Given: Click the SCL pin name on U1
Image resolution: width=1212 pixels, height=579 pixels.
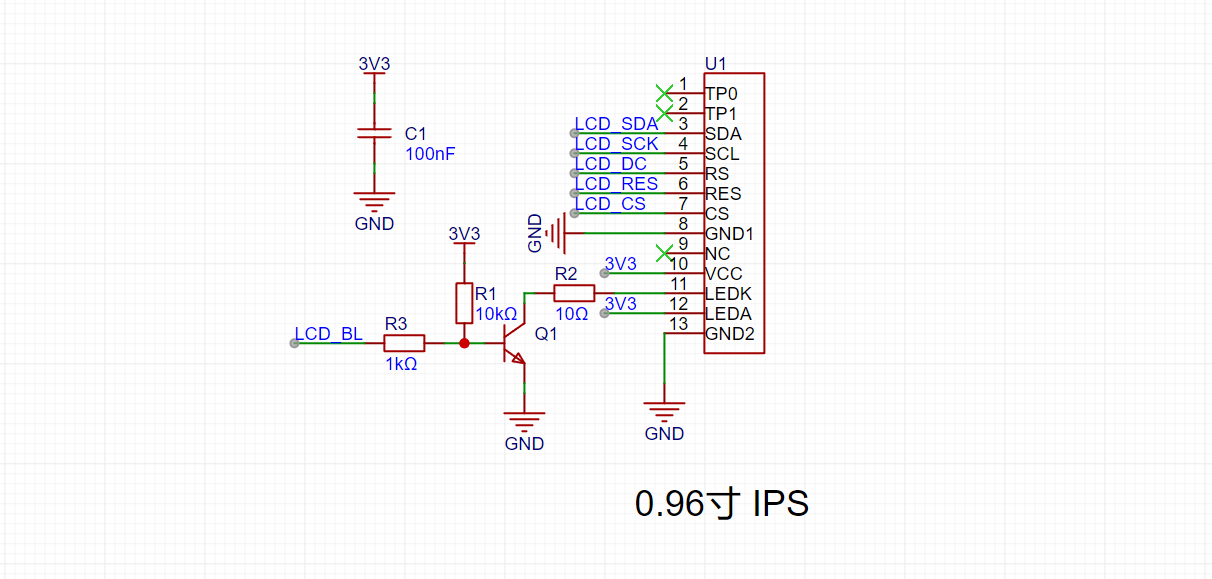Looking at the screenshot, I should click(x=722, y=154).
